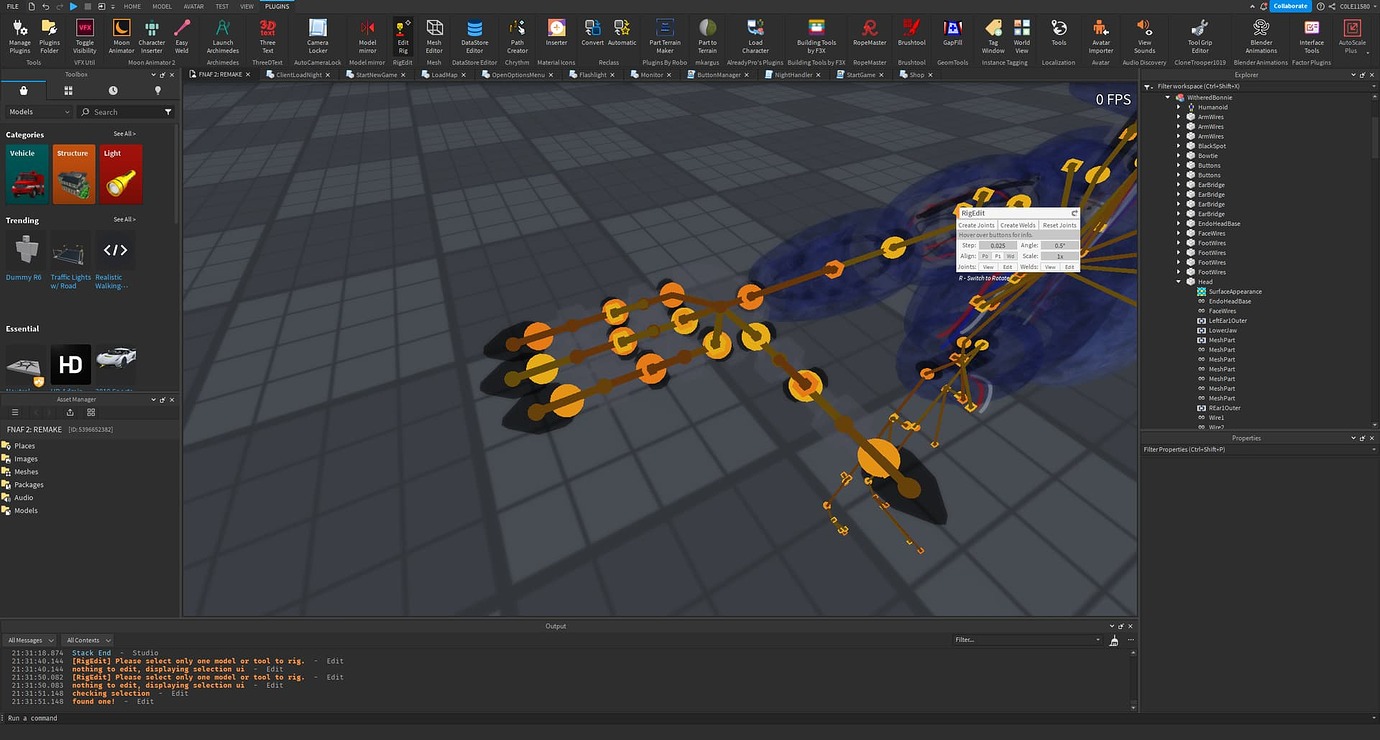Image resolution: width=1380 pixels, height=740 pixels.
Task: Toggle Welds View in RigEdit
Action: coord(1050,267)
